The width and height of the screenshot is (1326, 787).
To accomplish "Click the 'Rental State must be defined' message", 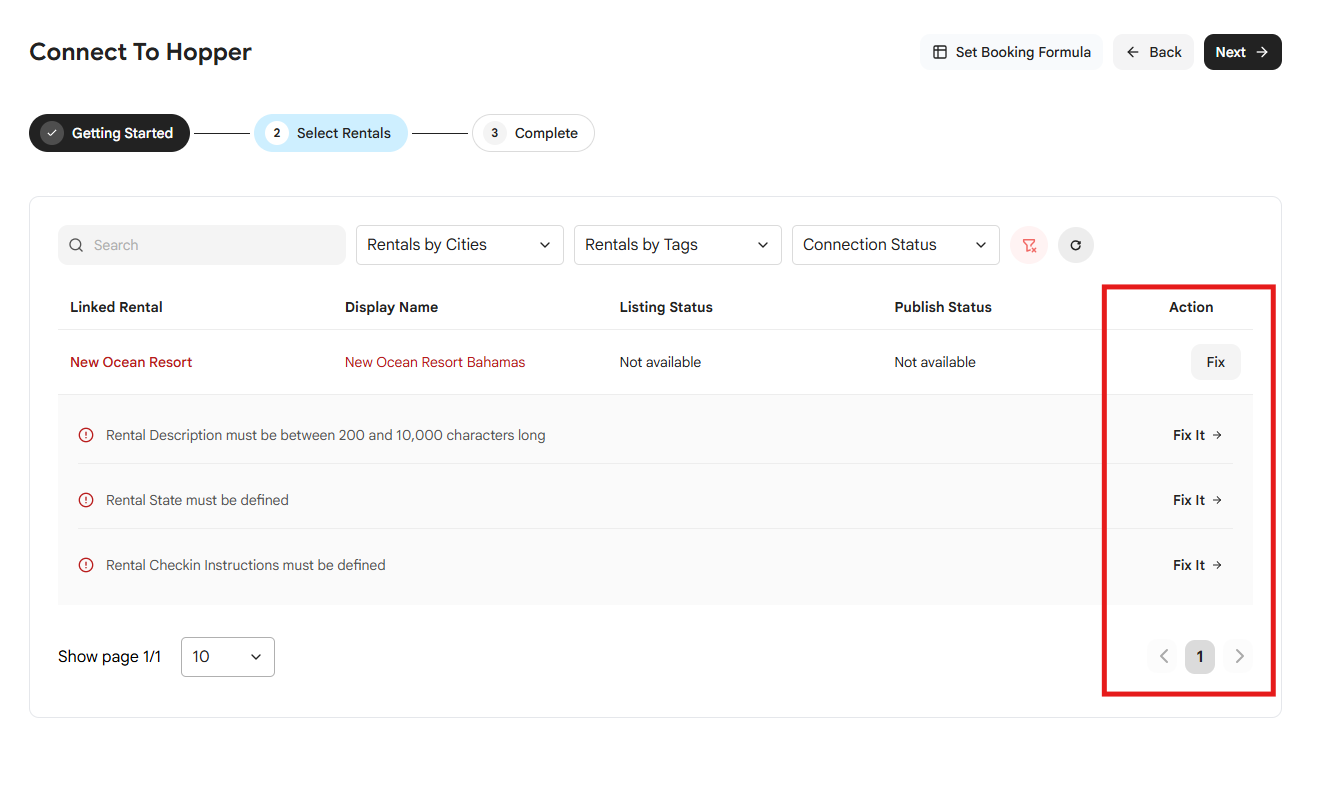I will pyautogui.click(x=197, y=500).
